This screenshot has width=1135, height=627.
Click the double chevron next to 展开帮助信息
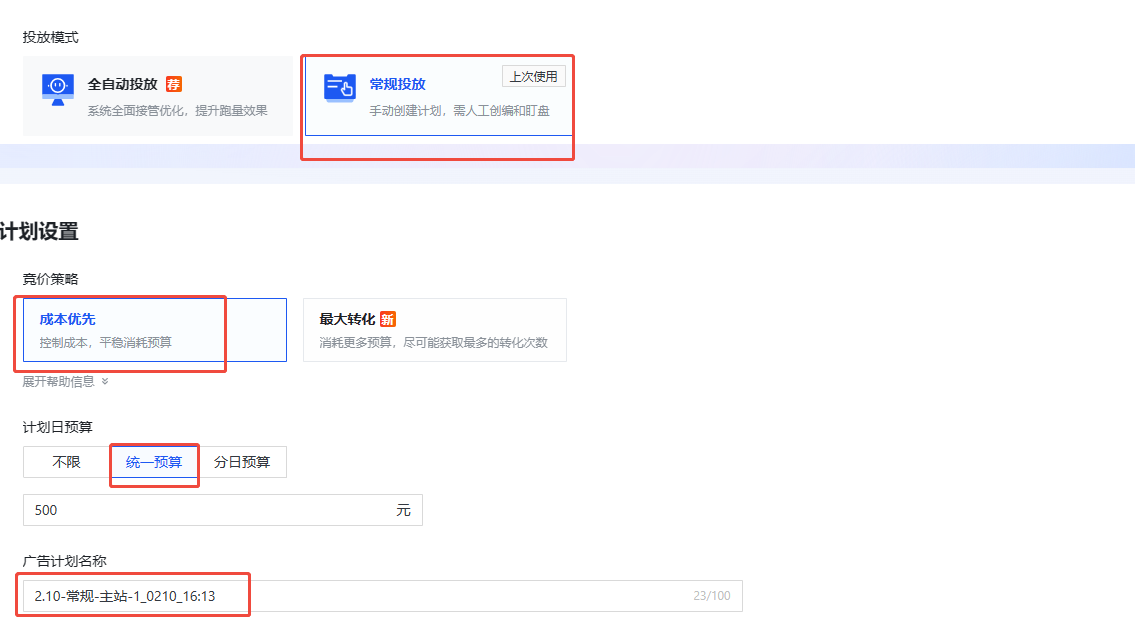[105, 382]
